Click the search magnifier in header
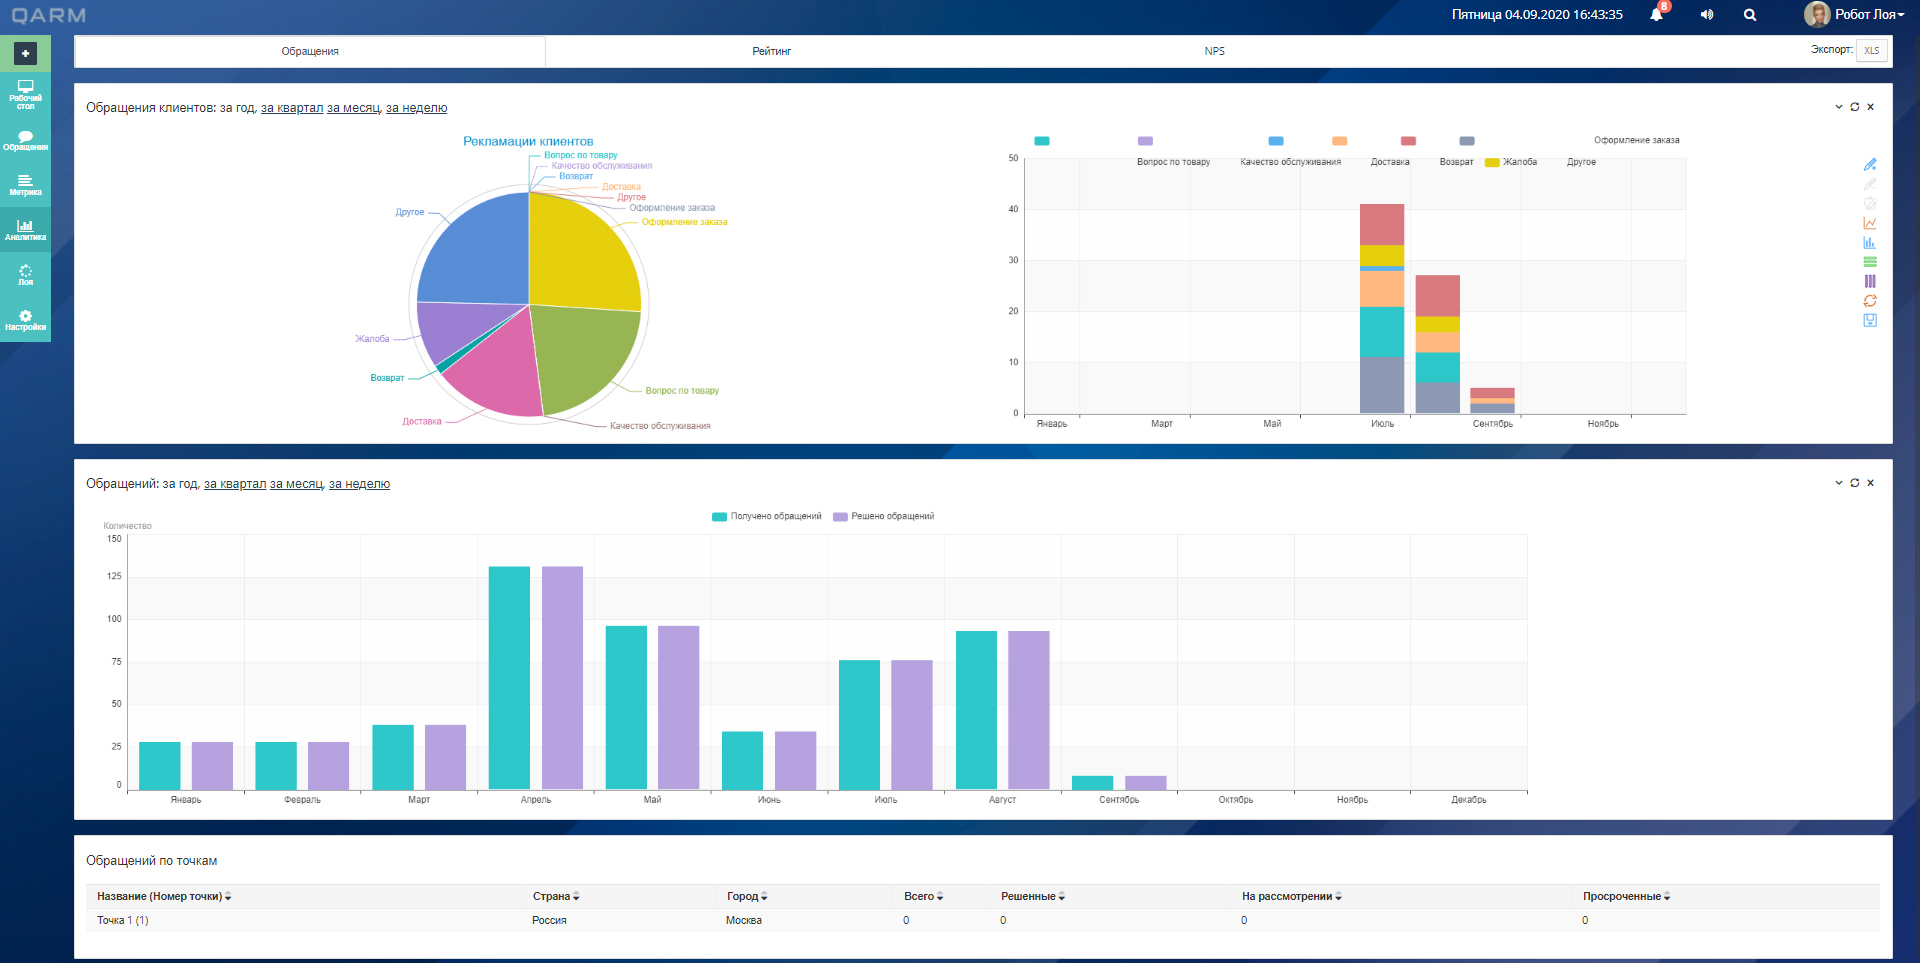Viewport: 1920px width, 963px height. tap(1750, 15)
